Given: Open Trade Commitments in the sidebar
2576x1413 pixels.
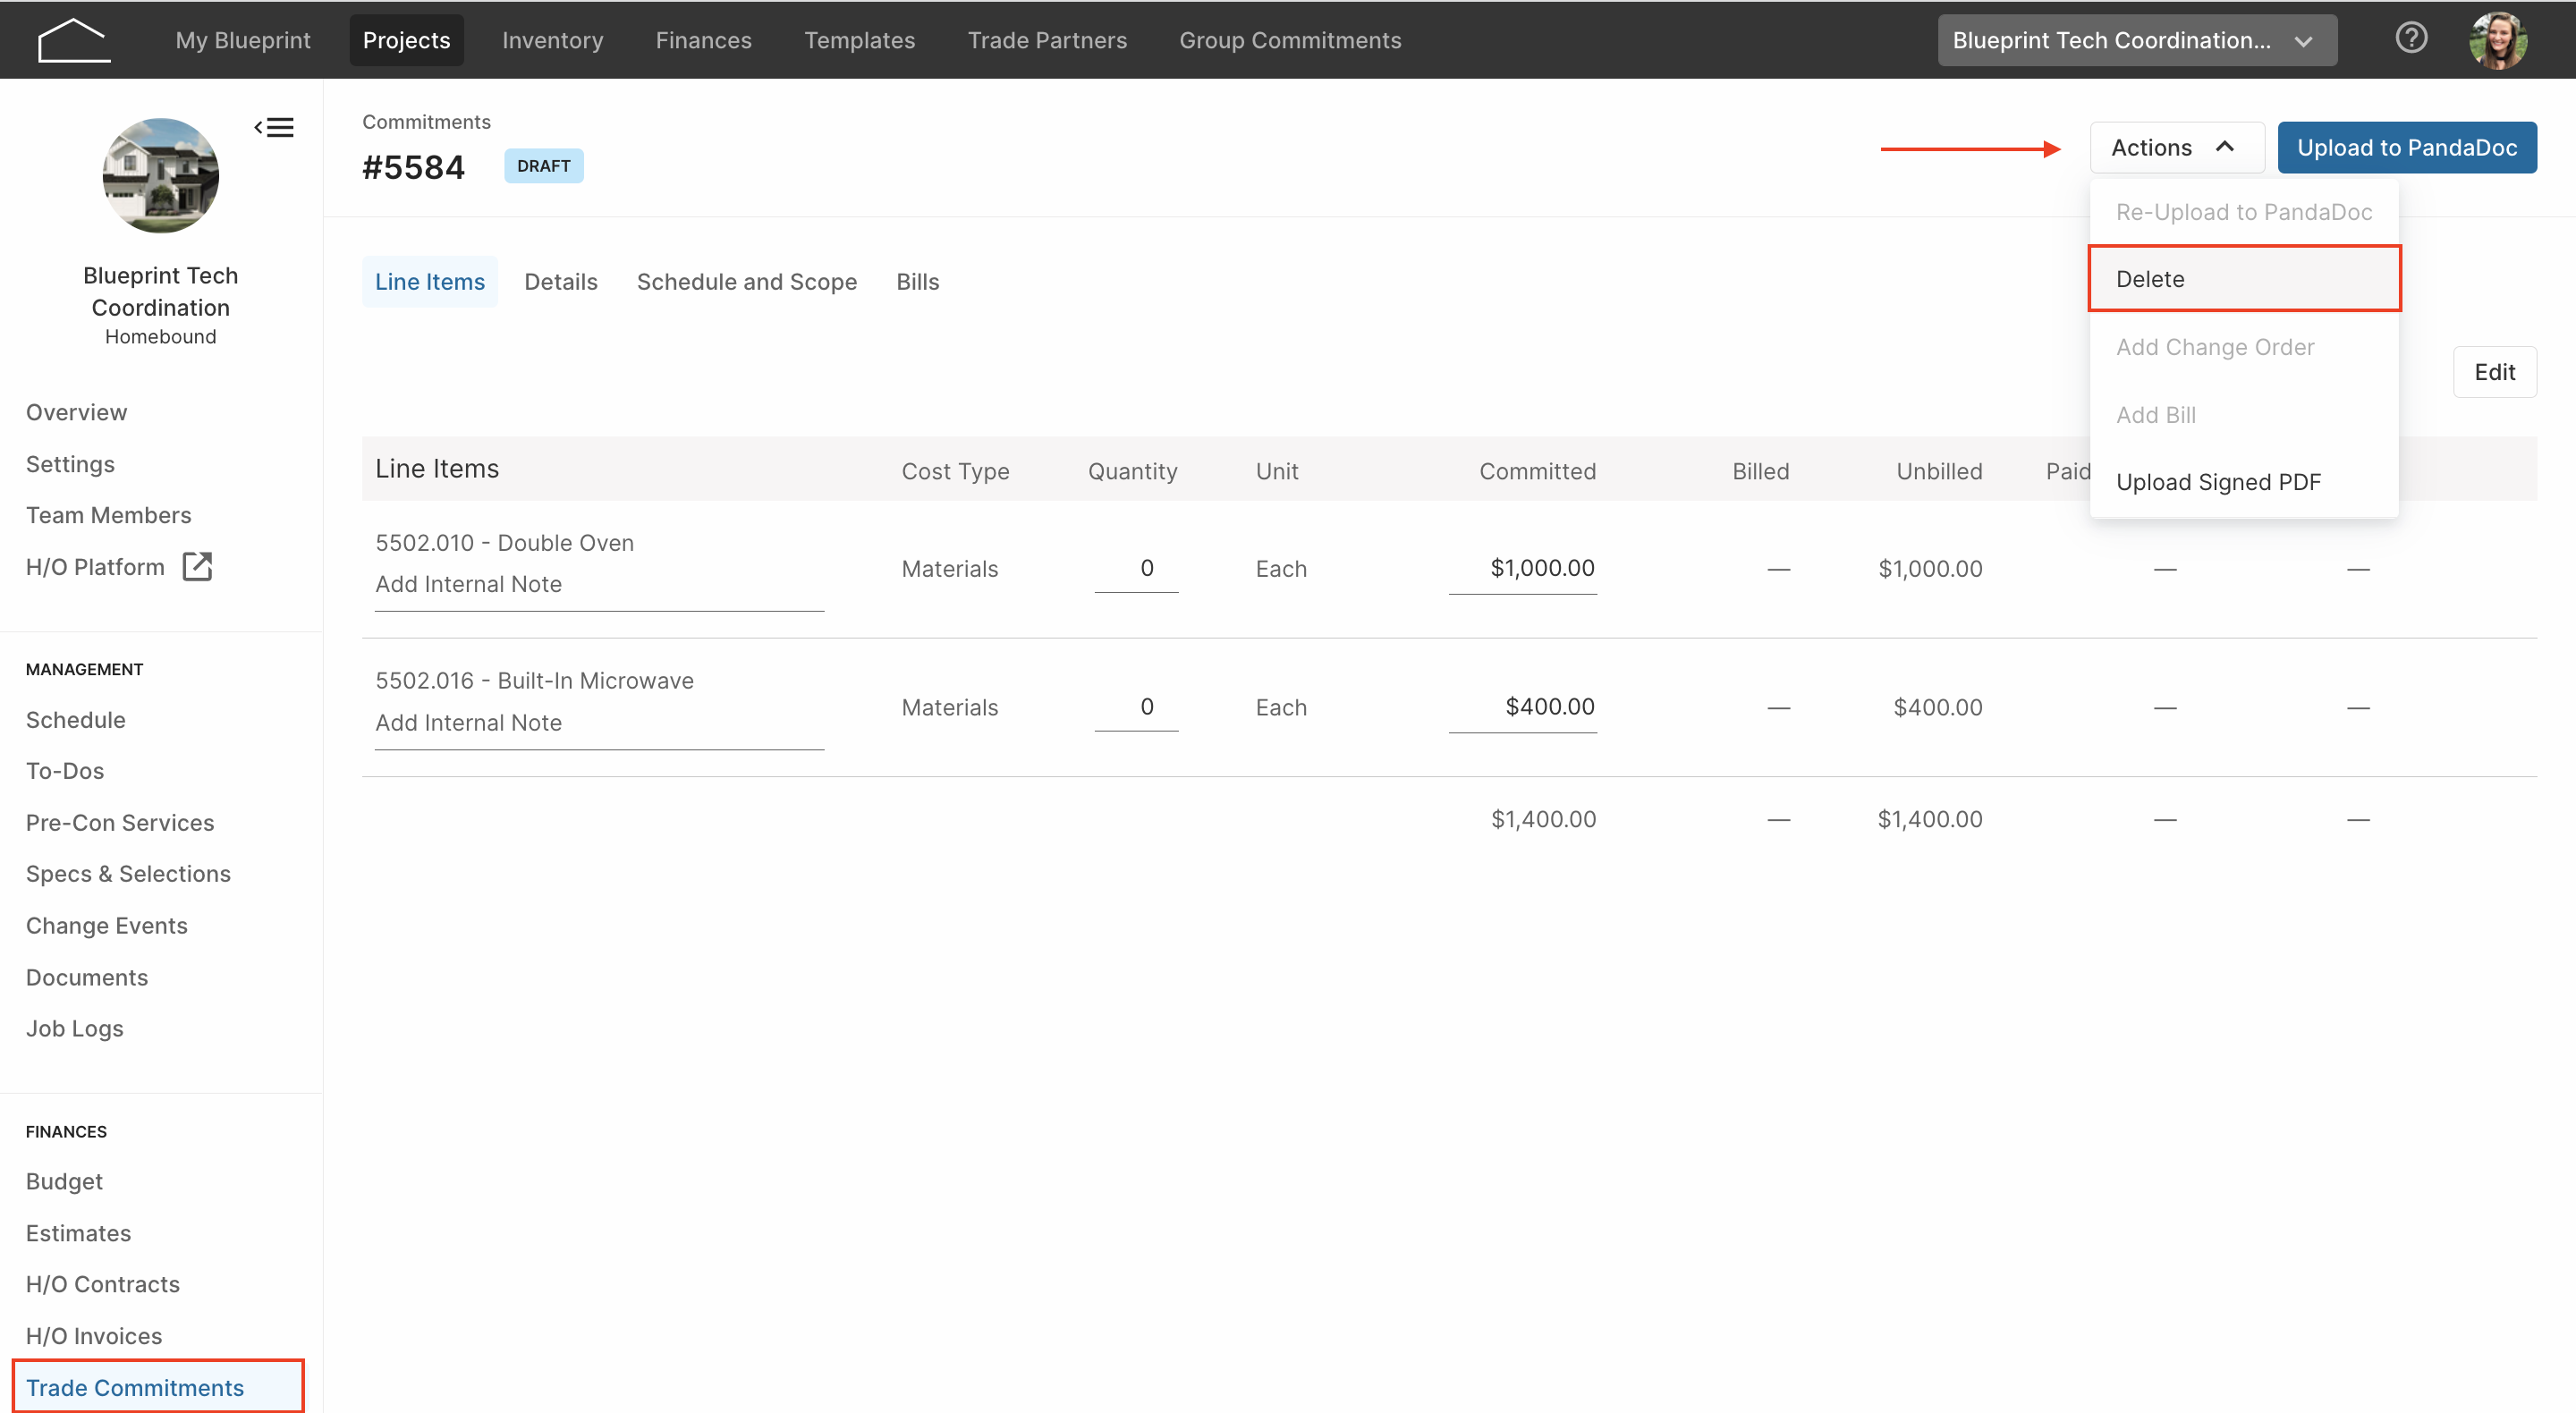Looking at the screenshot, I should [x=158, y=1387].
